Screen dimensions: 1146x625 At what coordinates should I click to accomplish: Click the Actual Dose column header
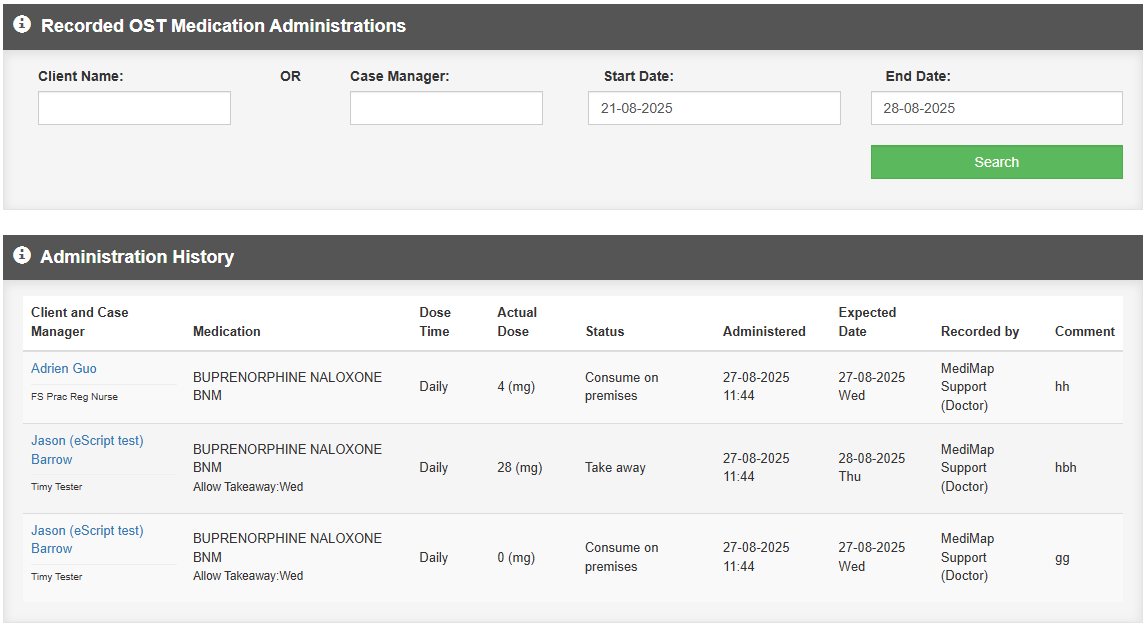(517, 322)
